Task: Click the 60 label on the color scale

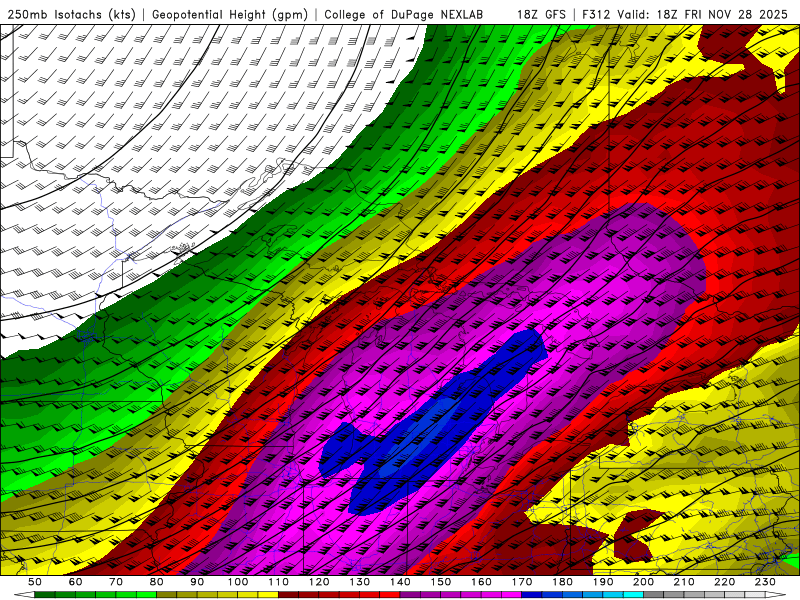Action: [75, 582]
